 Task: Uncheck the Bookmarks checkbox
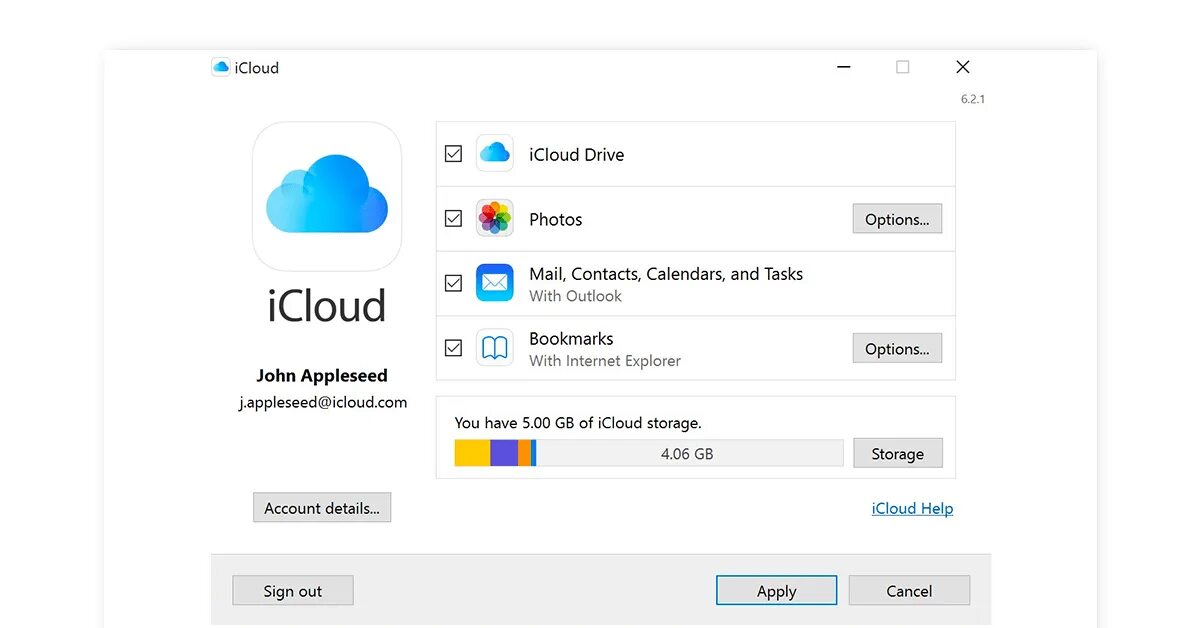tap(453, 348)
